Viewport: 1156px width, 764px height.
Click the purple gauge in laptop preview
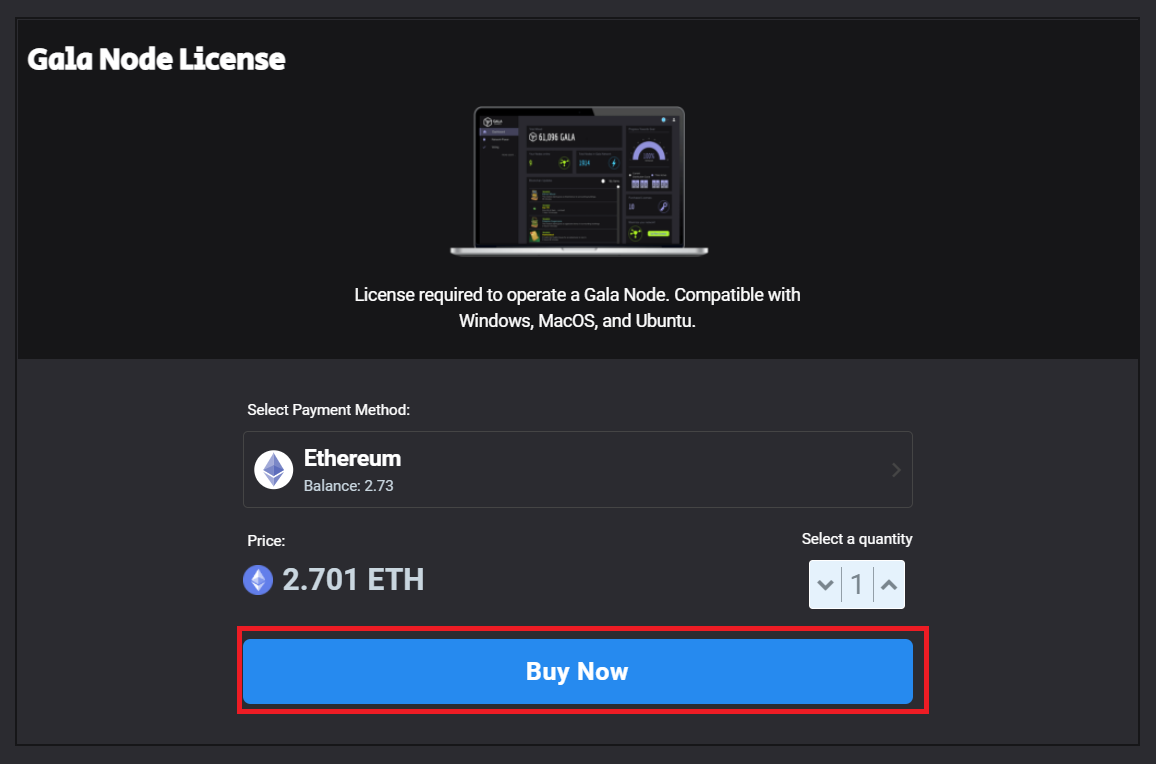[649, 150]
